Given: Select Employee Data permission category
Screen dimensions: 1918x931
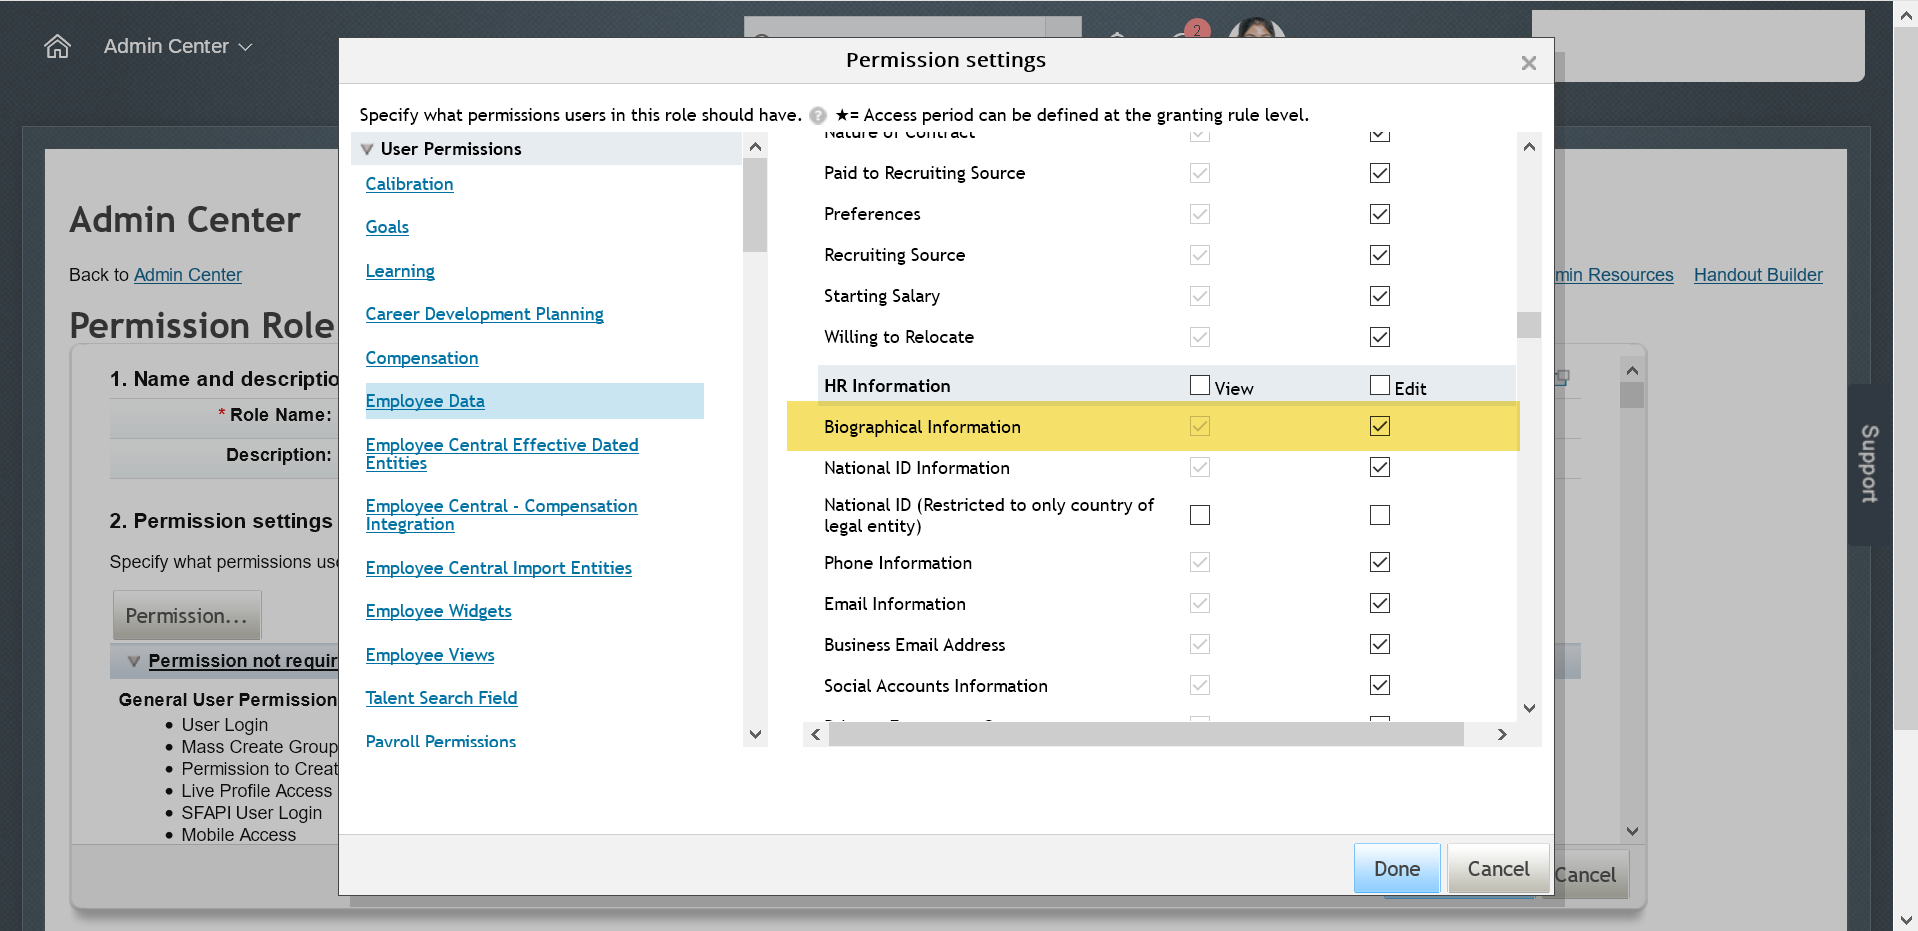Looking at the screenshot, I should tap(425, 401).
